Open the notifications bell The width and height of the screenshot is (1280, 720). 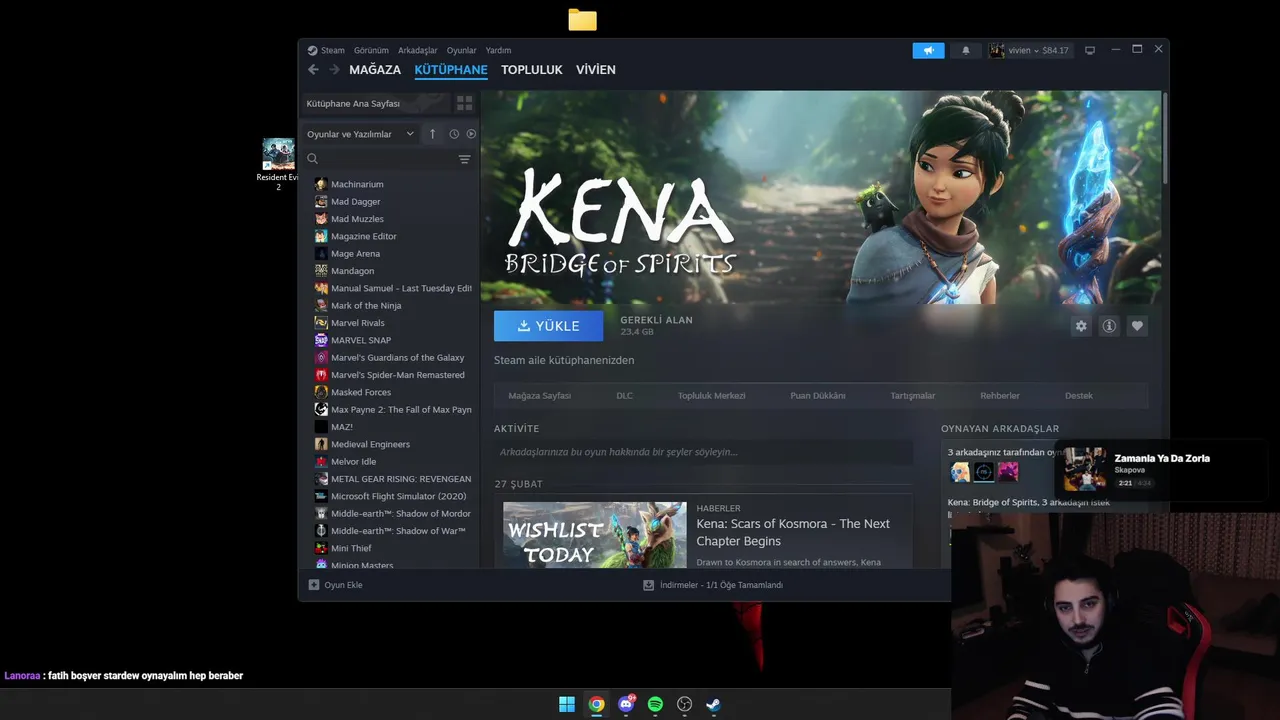click(x=966, y=50)
